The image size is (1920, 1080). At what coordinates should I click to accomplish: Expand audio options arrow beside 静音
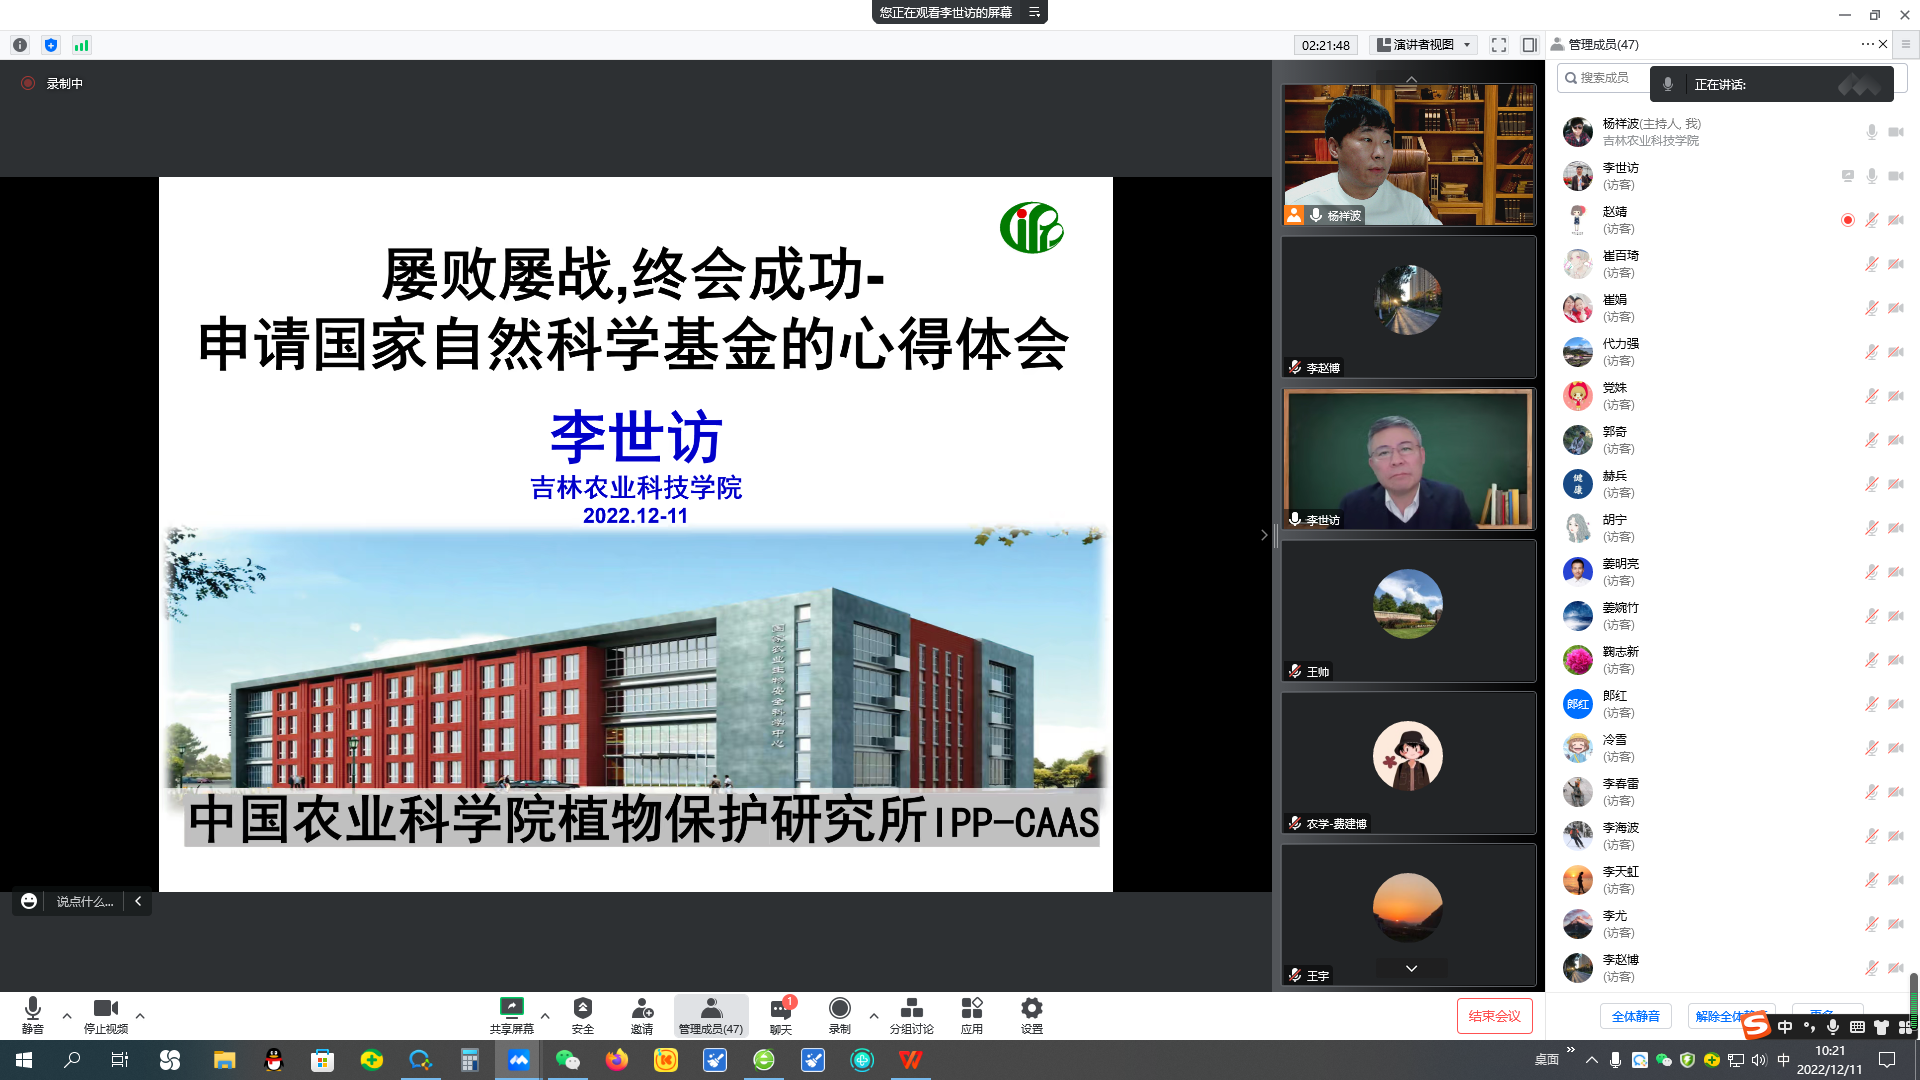pos(67,1016)
